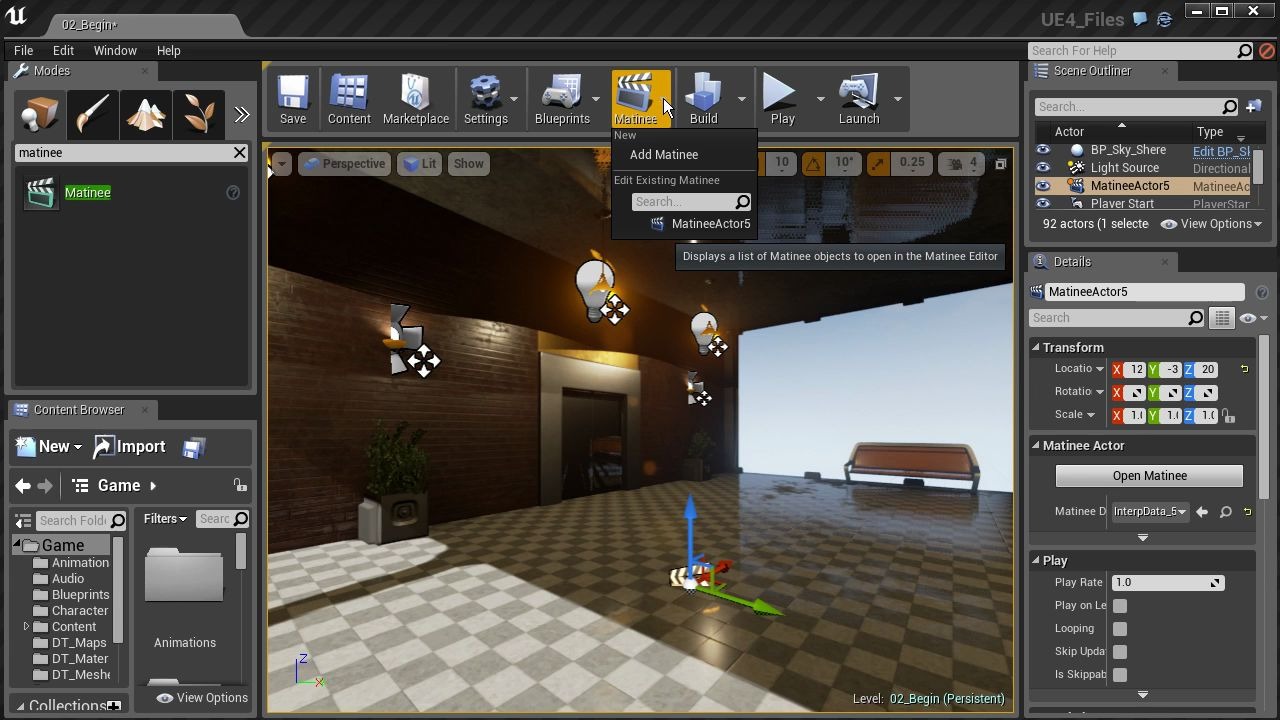The image size is (1280, 720).
Task: Browse to Matinee Data asset magnifier icon
Action: 1225,511
